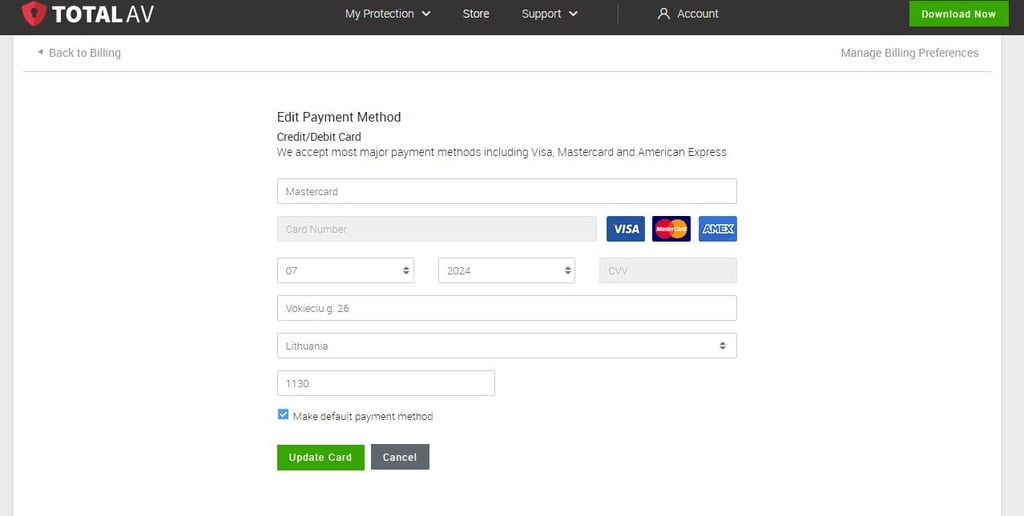The height and width of the screenshot is (516, 1024).
Task: Expand the My Protection menu
Action: (388, 14)
